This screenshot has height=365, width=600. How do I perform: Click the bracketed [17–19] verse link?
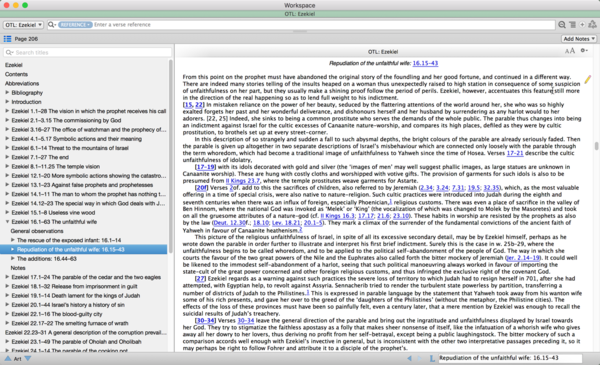[x=205, y=167]
